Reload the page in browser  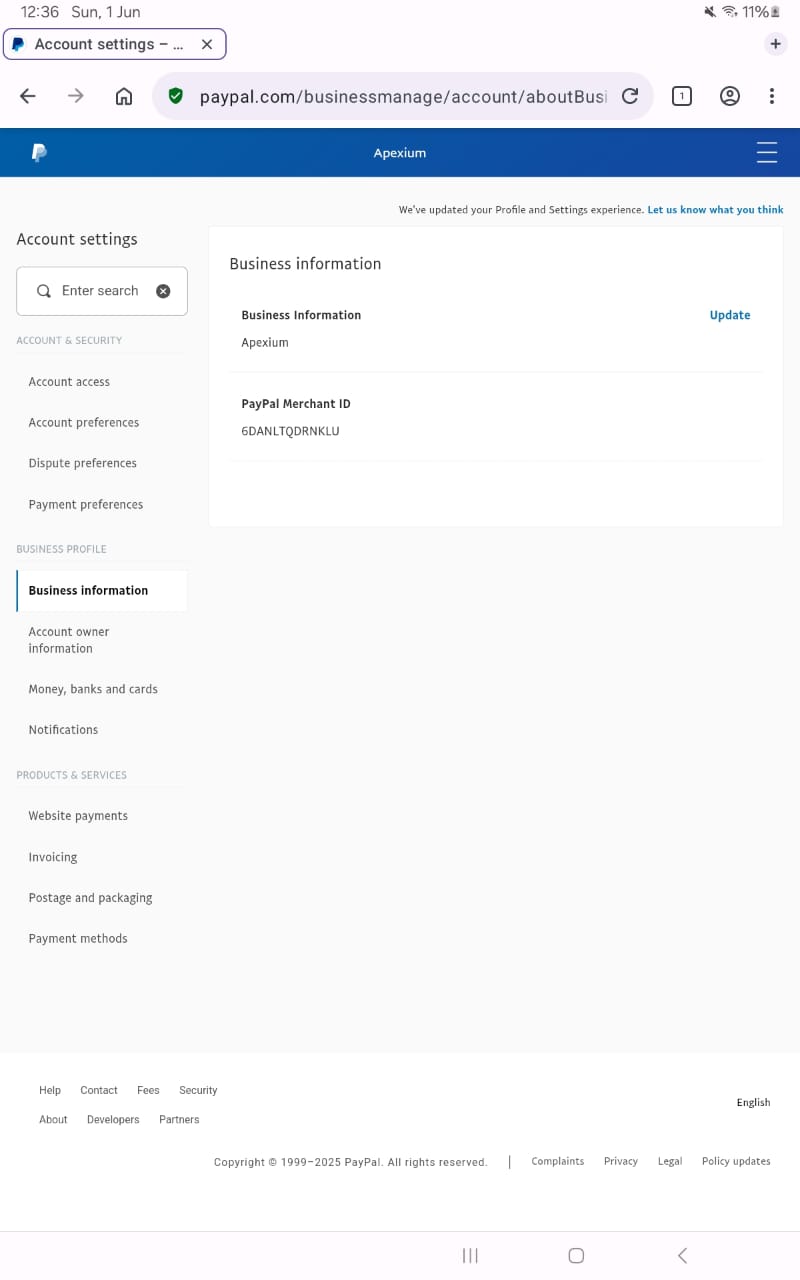click(x=630, y=96)
